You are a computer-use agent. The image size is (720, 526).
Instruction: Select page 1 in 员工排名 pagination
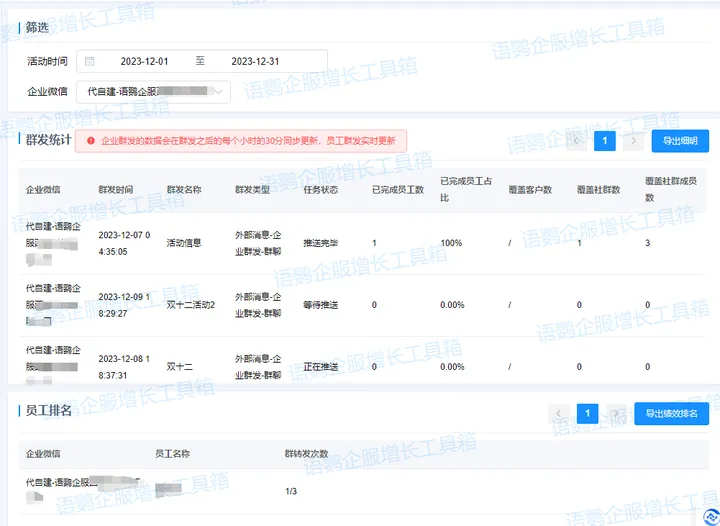click(588, 413)
